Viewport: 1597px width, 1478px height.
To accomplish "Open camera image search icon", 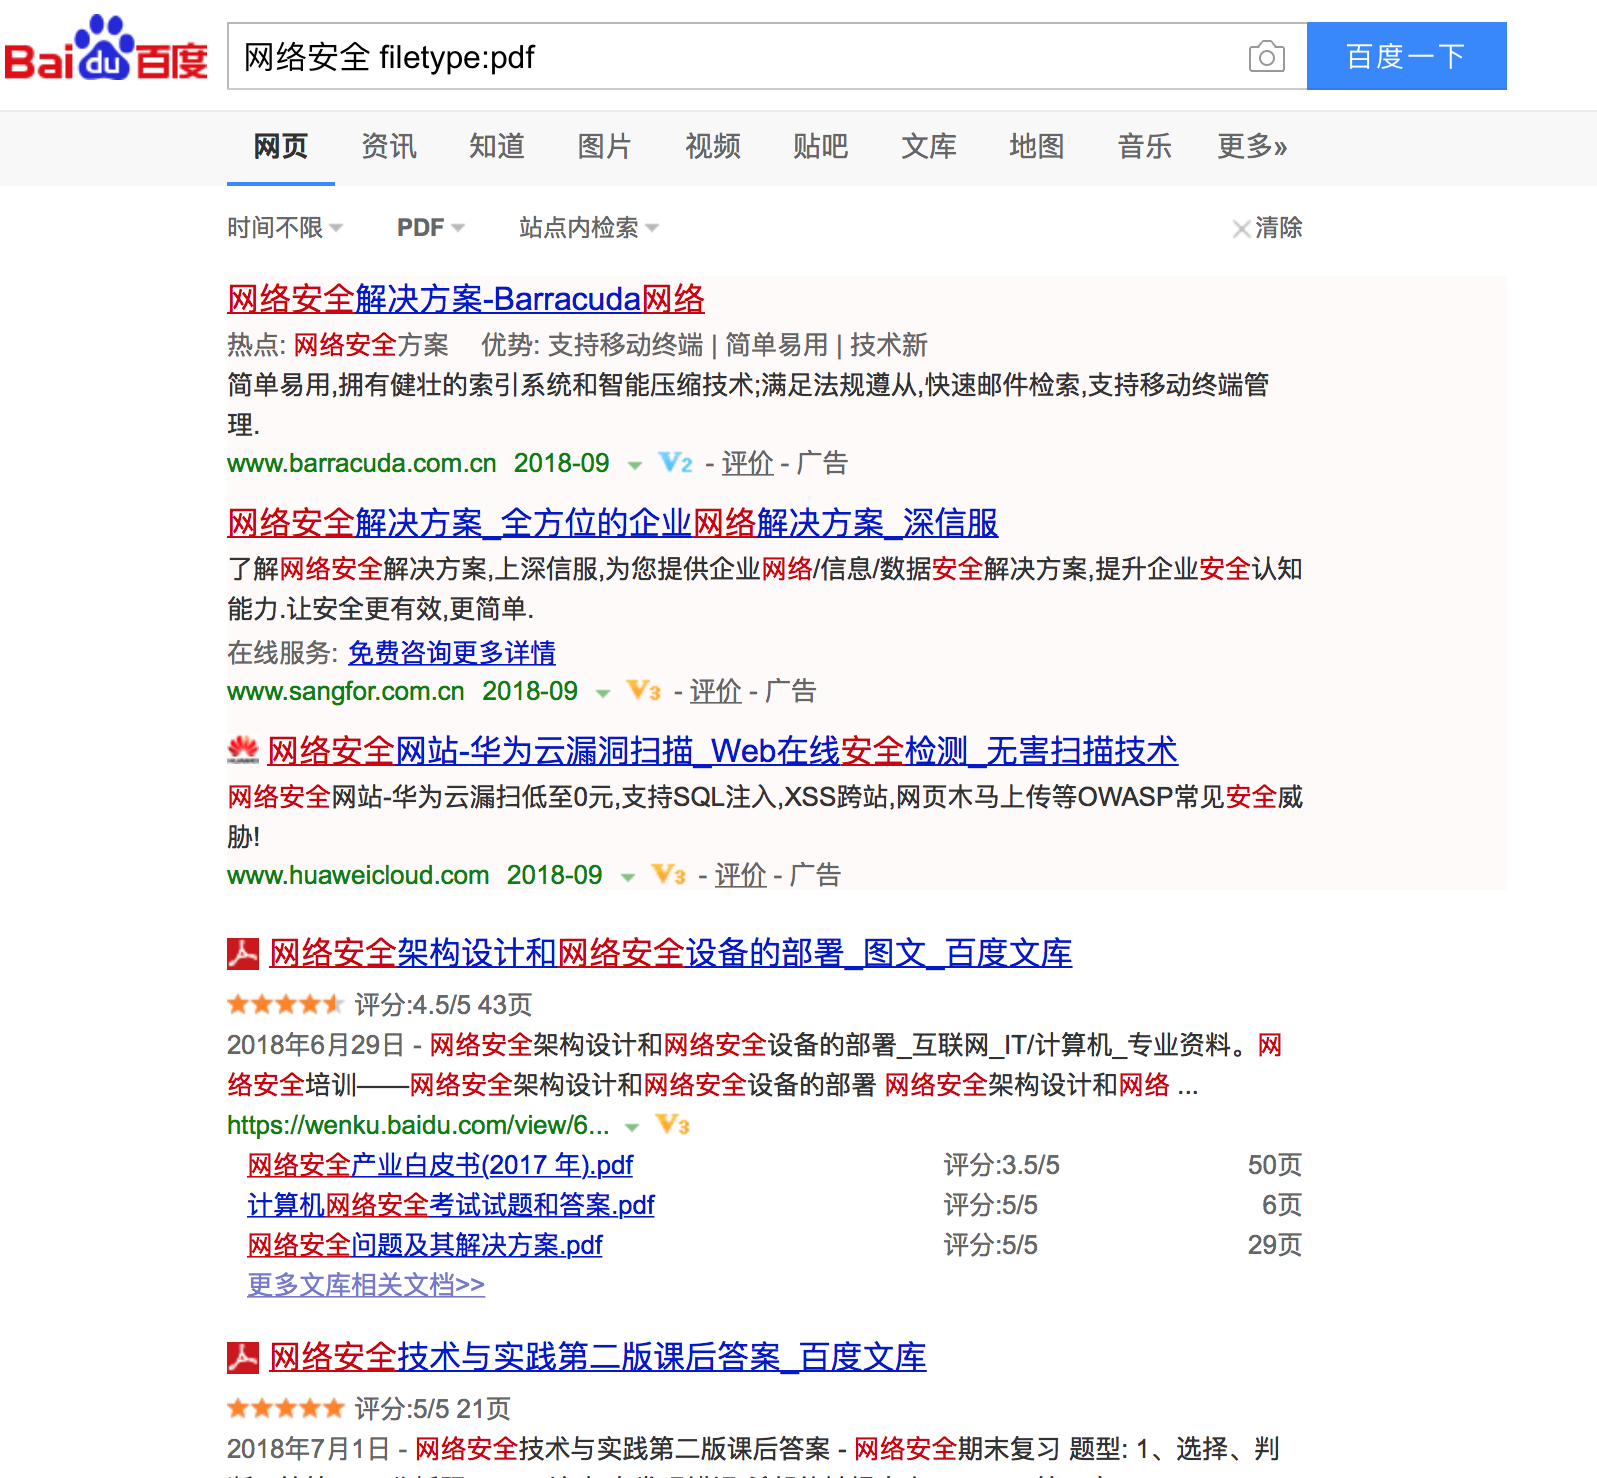I will click(x=1266, y=56).
